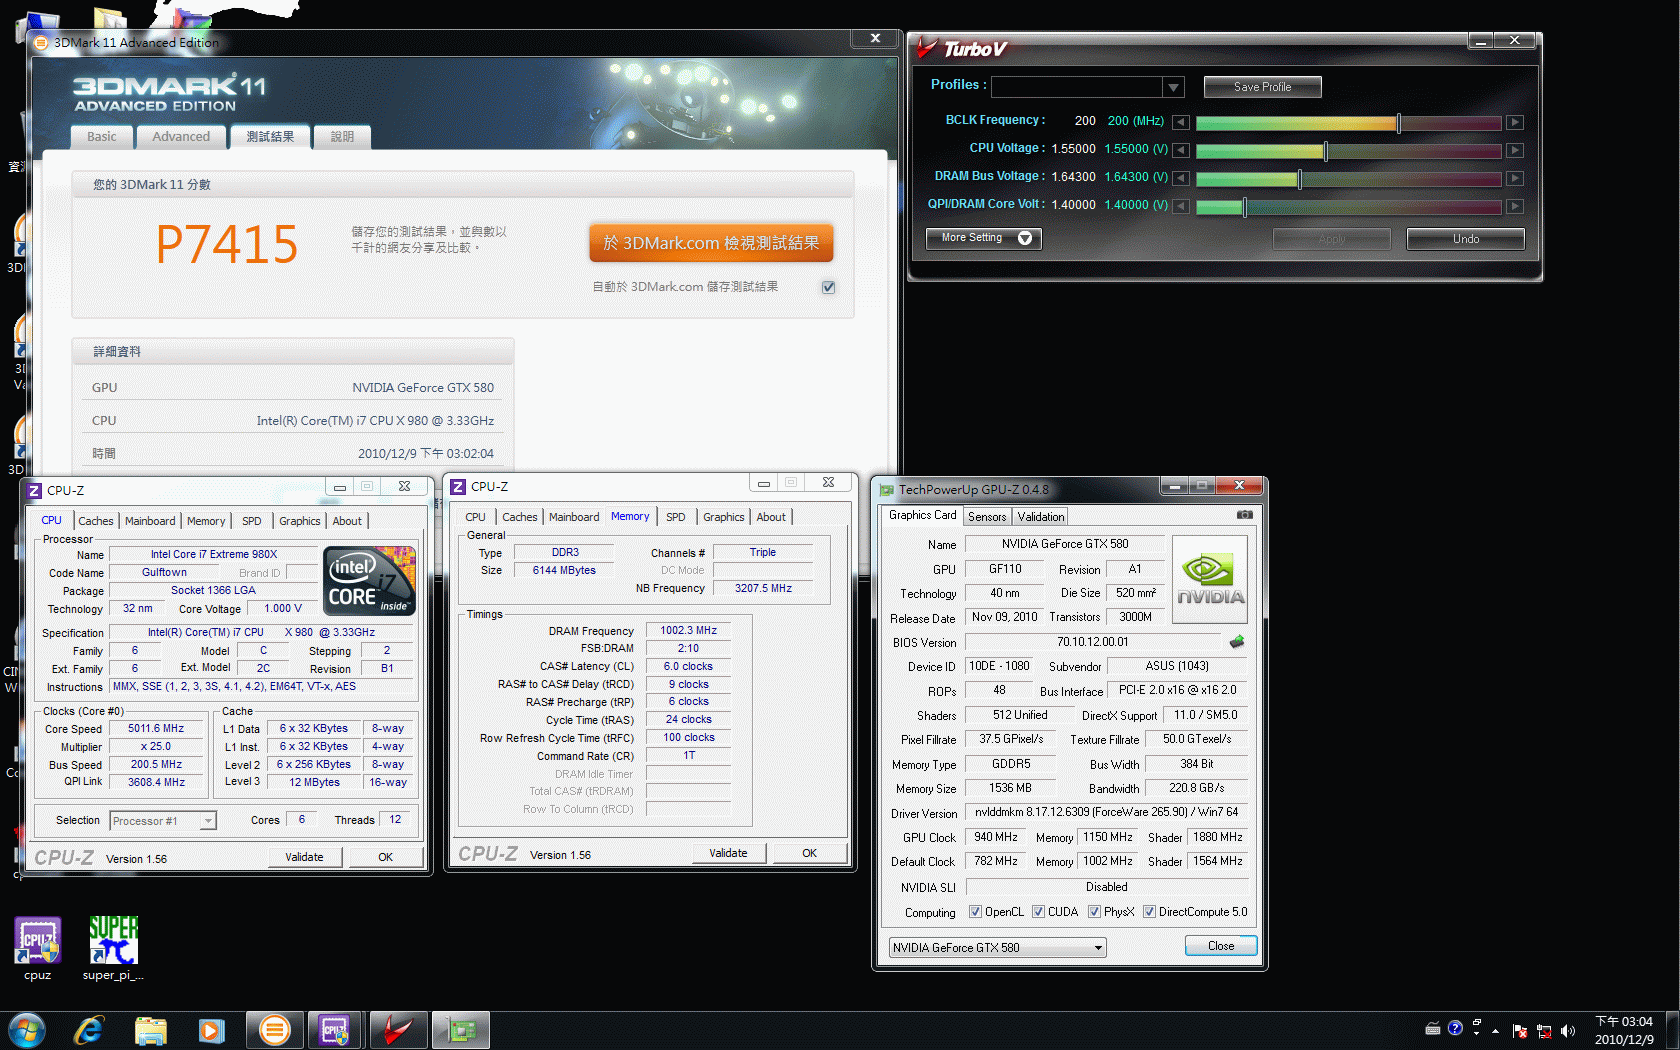Increase CPU Voltage with right arrow

point(1515,150)
